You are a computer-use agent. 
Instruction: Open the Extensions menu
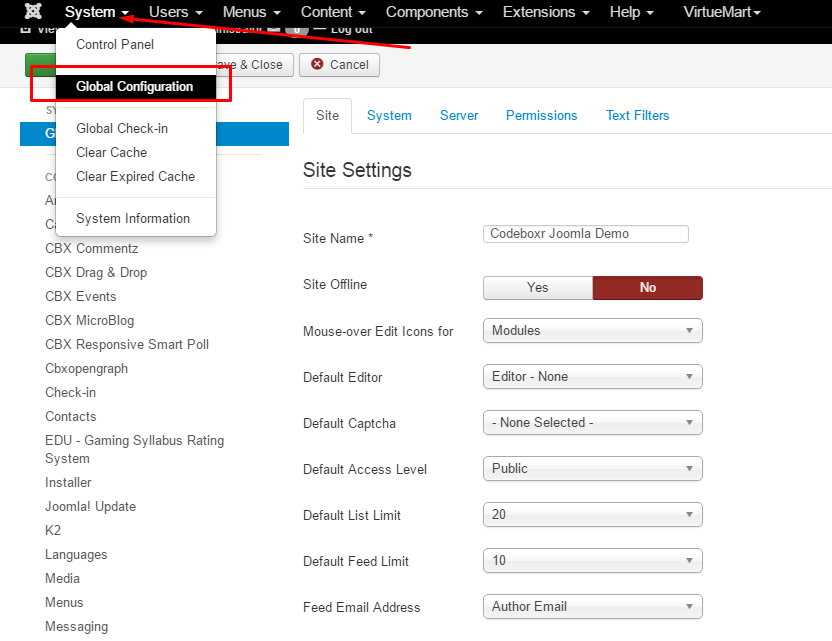click(x=546, y=12)
